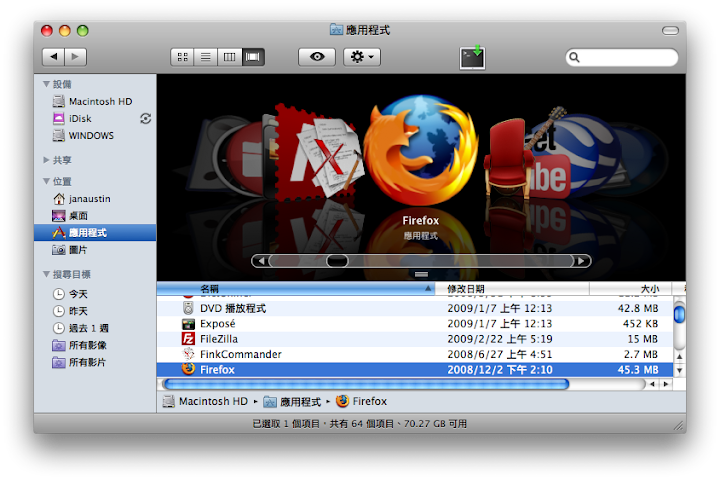The height and width of the screenshot is (480, 720).
Task: Click the 45.3 MB size cell
Action: click(x=638, y=370)
